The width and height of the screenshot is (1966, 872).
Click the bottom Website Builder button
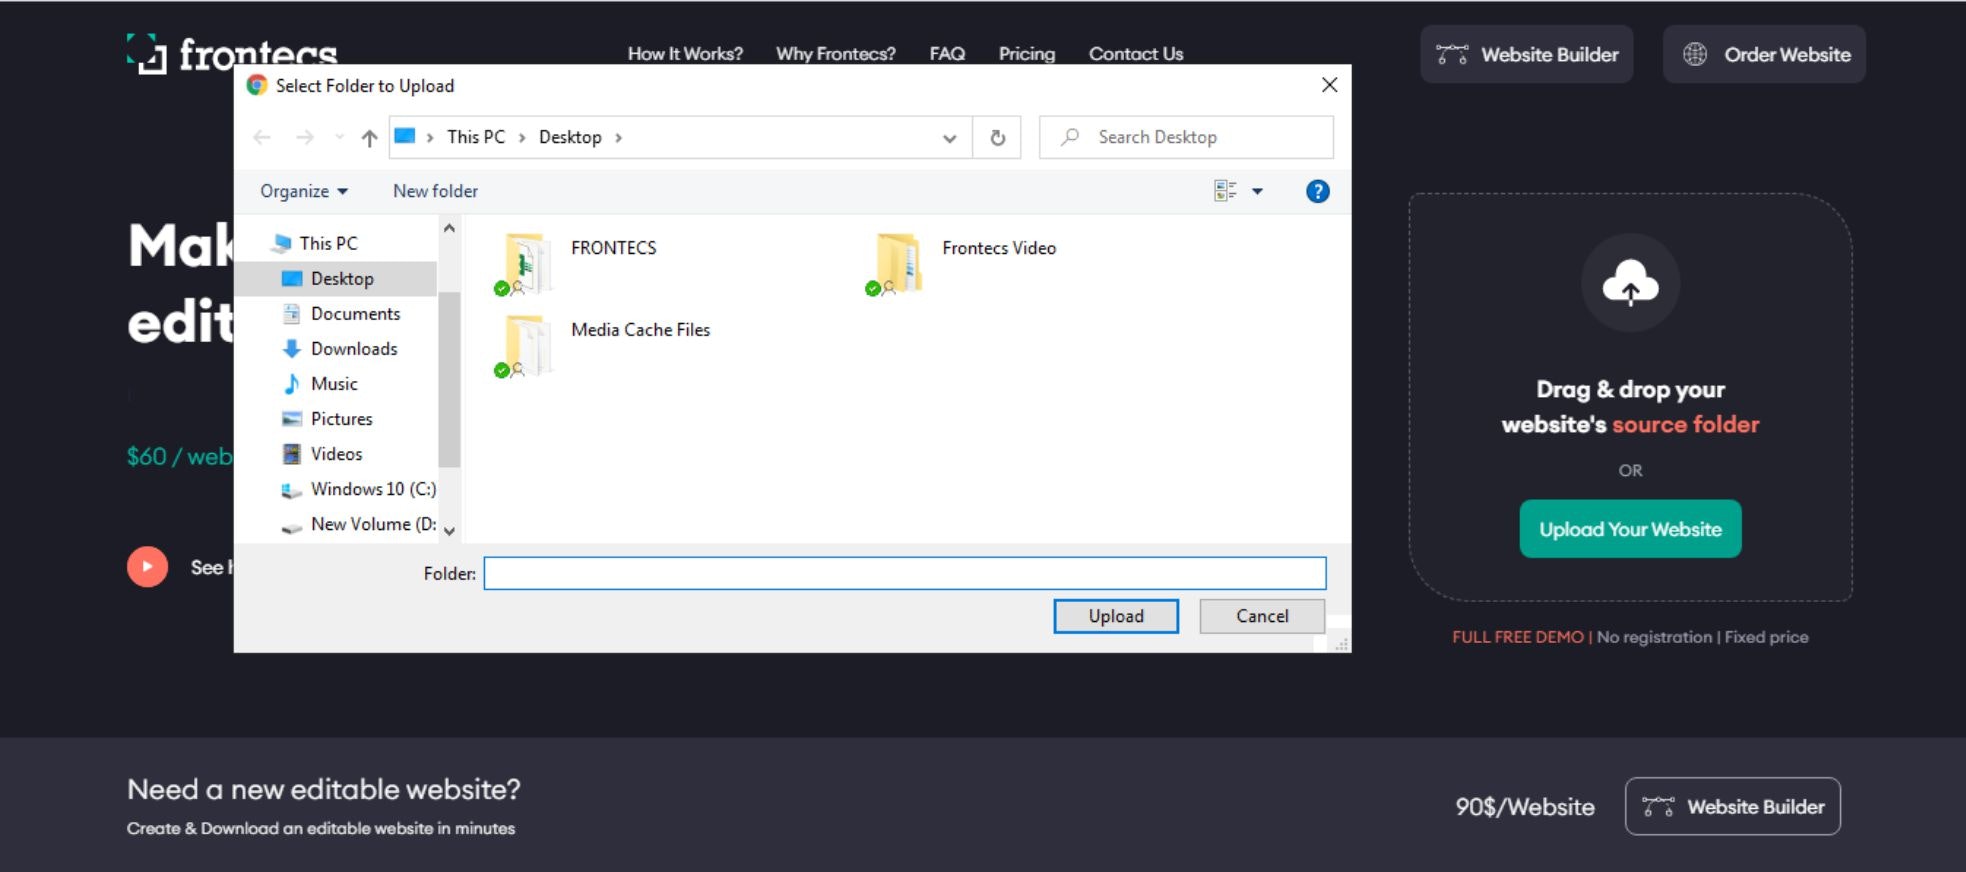1732,806
